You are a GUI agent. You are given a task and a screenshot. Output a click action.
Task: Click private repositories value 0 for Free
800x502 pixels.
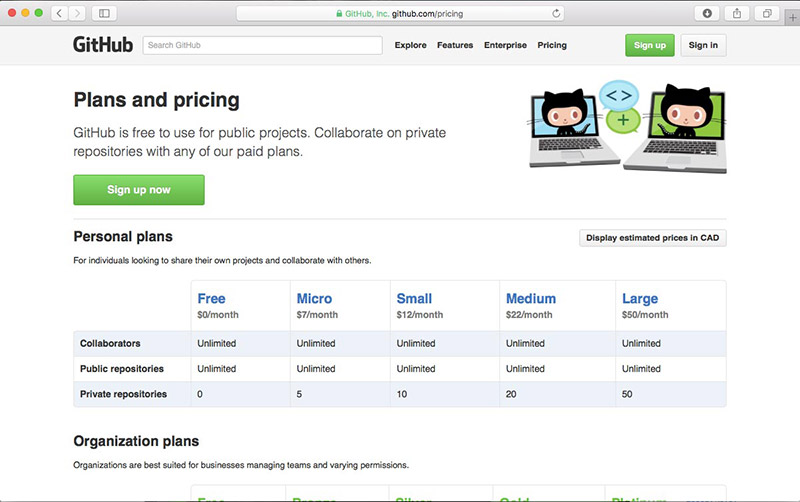click(199, 394)
